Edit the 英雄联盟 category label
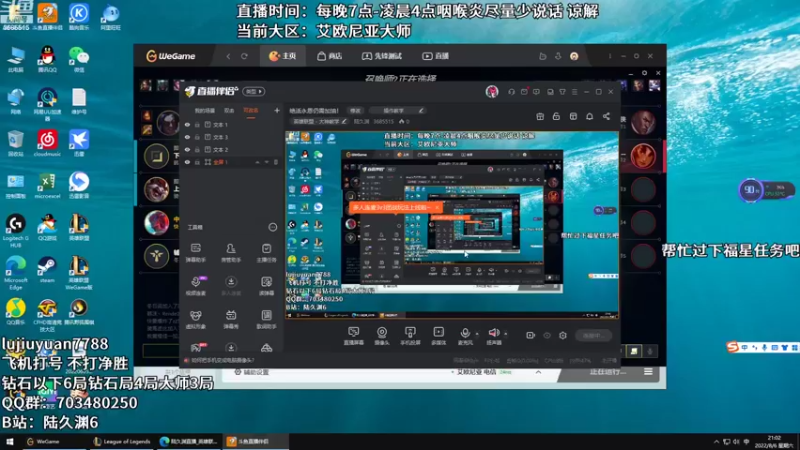The height and width of the screenshot is (450, 800). 319,121
